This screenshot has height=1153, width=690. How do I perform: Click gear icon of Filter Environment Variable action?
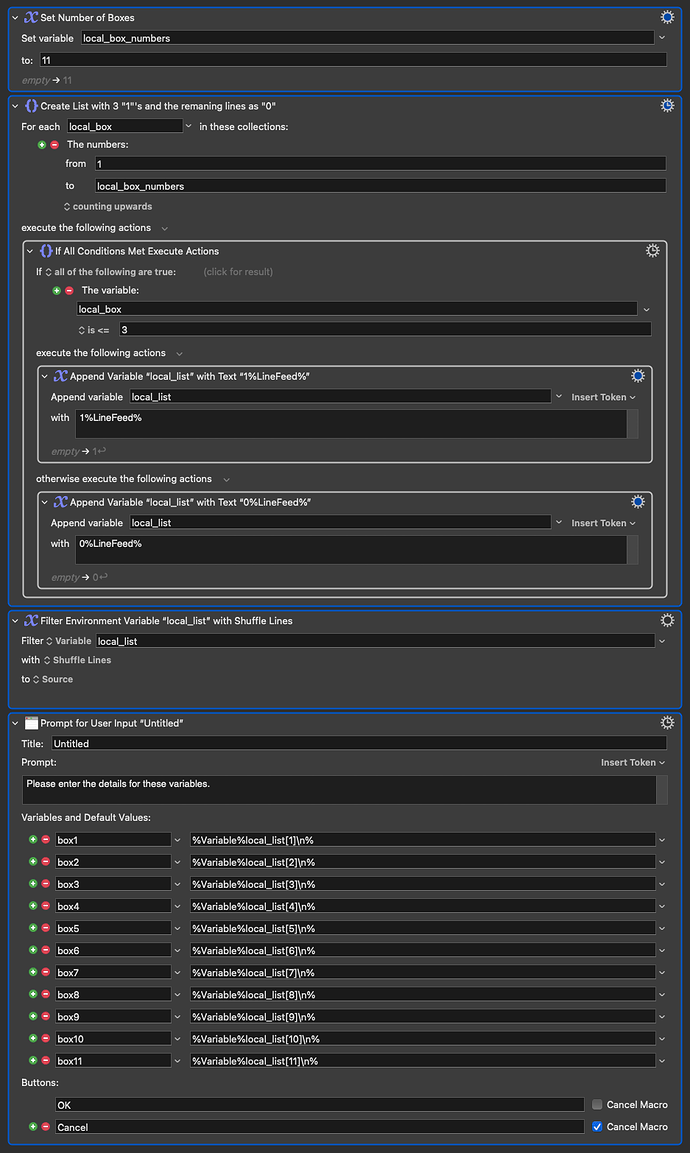(x=668, y=620)
